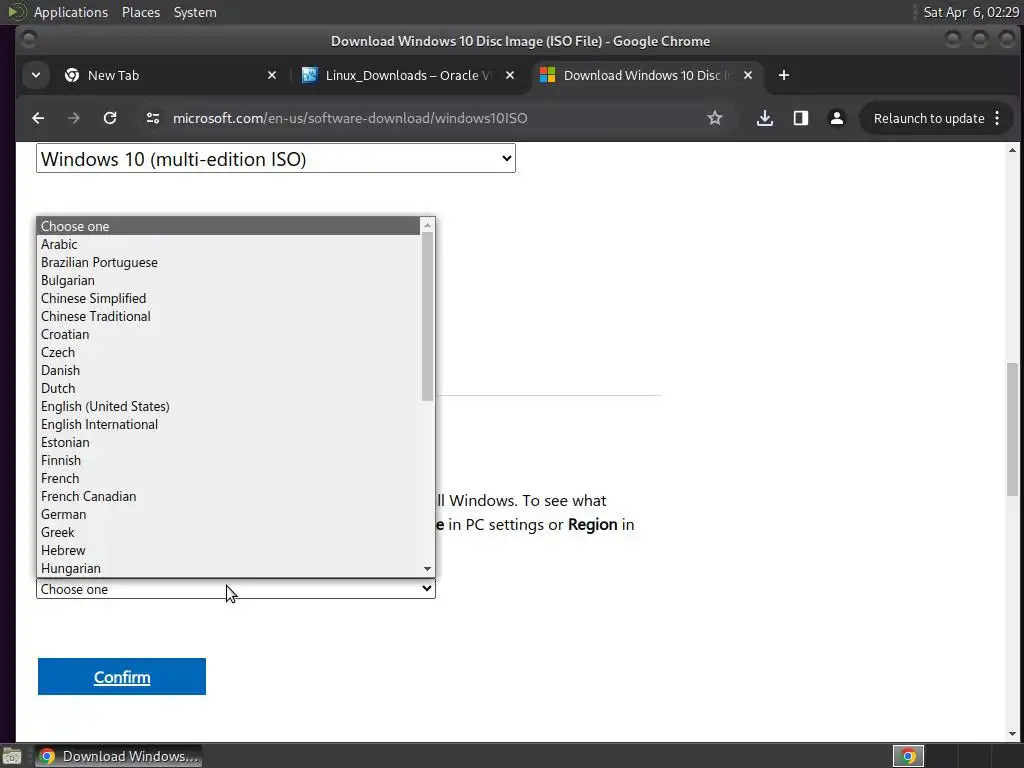The image size is (1024, 768).
Task: Select Greek language option
Action: point(228,533)
